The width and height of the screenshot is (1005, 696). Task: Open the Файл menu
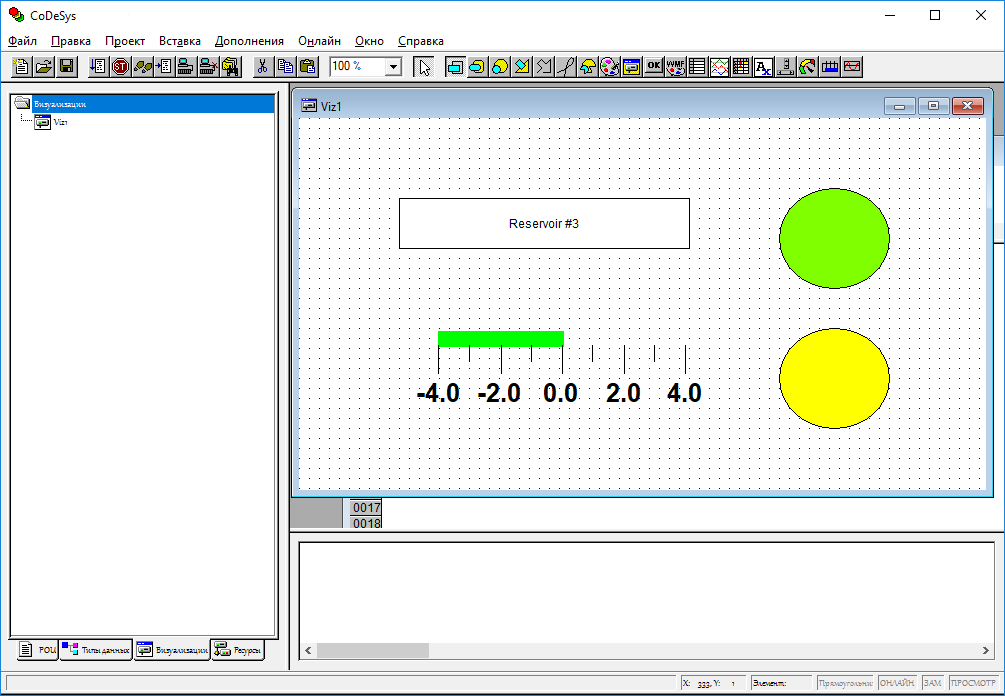tap(22, 41)
